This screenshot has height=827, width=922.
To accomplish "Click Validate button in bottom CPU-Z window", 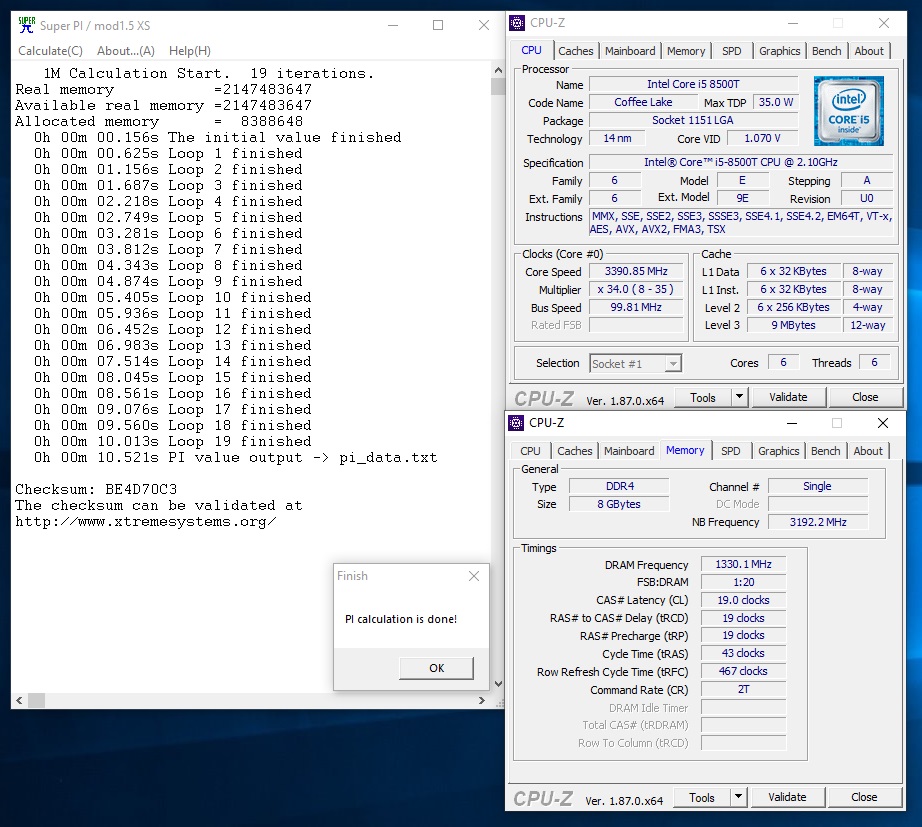I will coord(787,797).
